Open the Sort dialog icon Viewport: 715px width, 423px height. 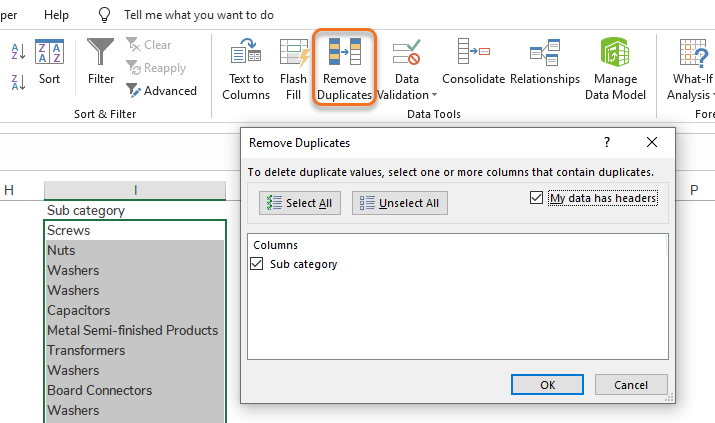pos(49,53)
